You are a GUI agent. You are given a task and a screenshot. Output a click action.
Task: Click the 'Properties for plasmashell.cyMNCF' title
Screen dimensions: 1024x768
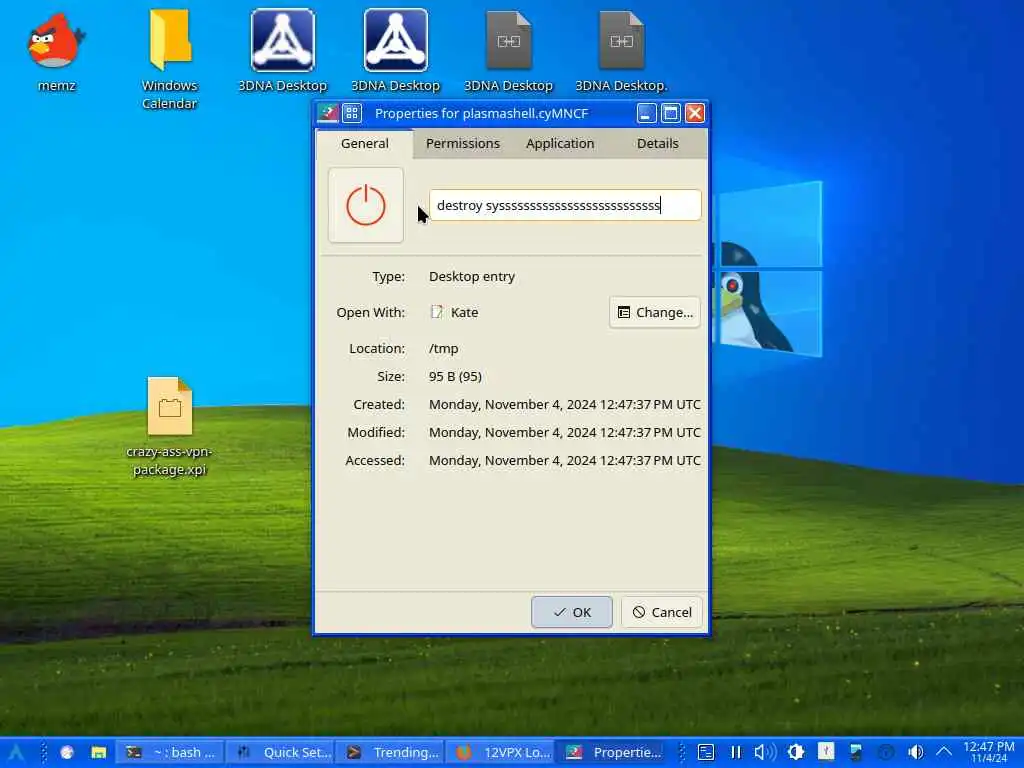(481, 113)
